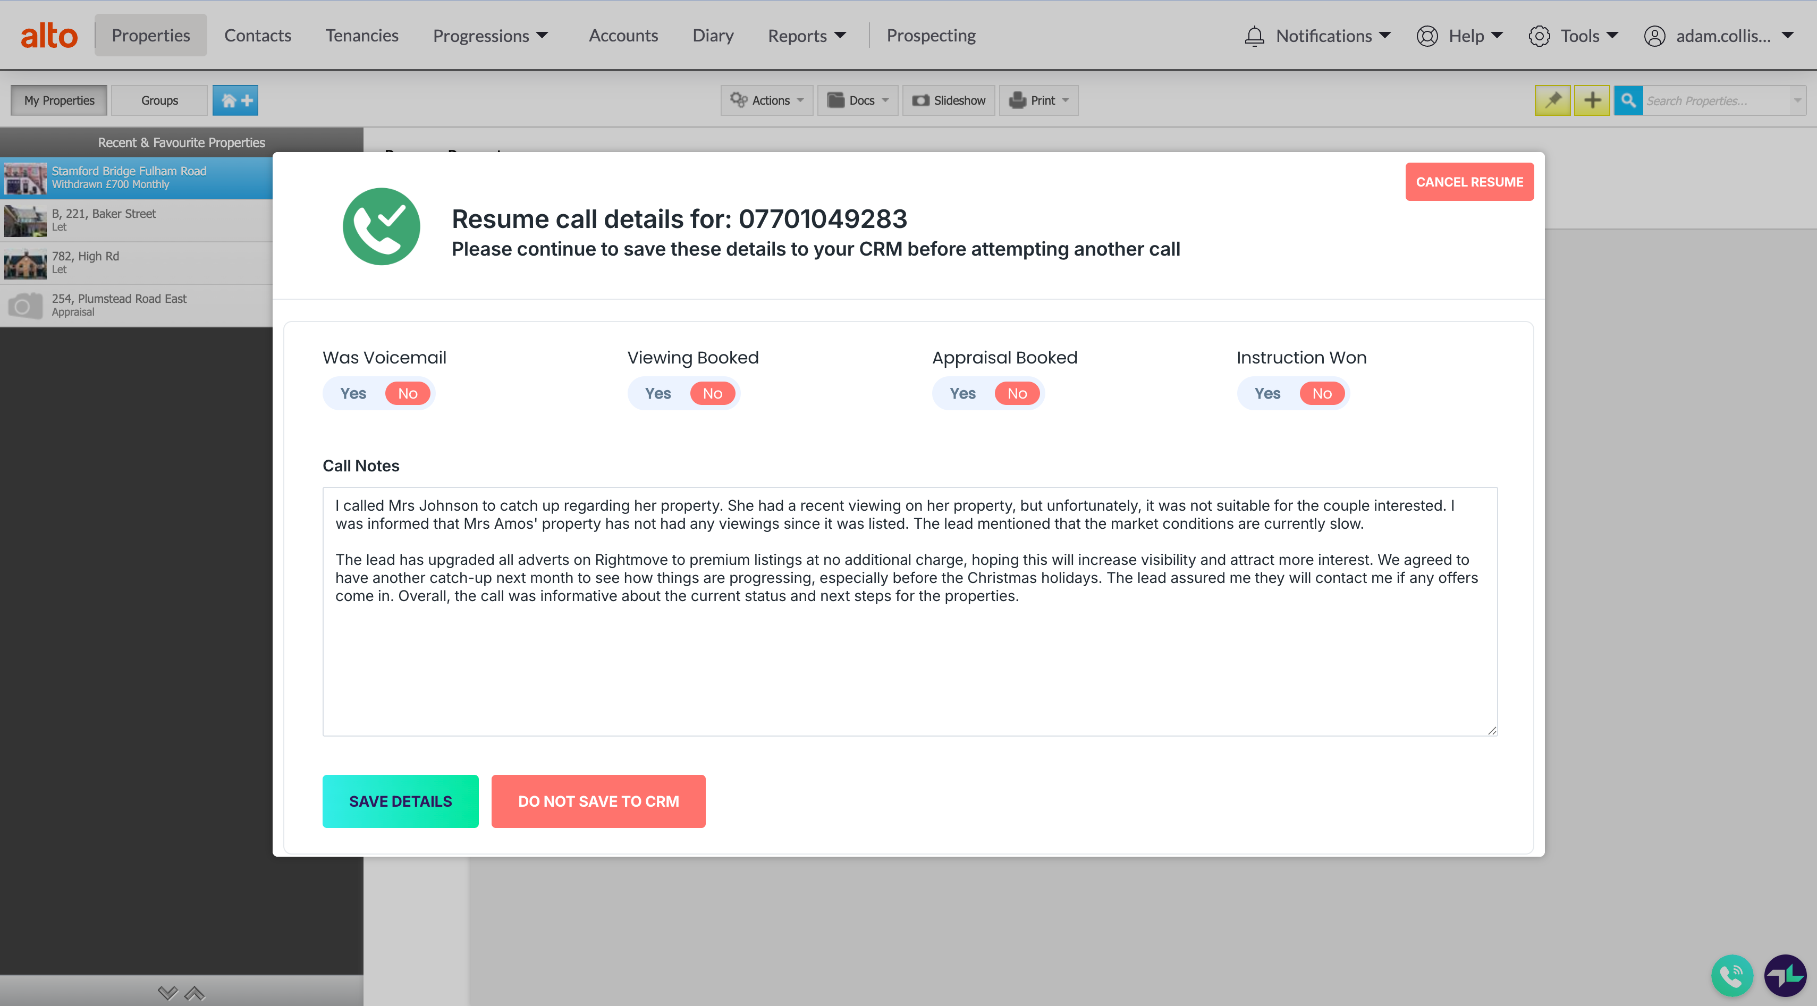Select the My Properties tab
Screen dimensions: 1817x1006
(x=60, y=100)
